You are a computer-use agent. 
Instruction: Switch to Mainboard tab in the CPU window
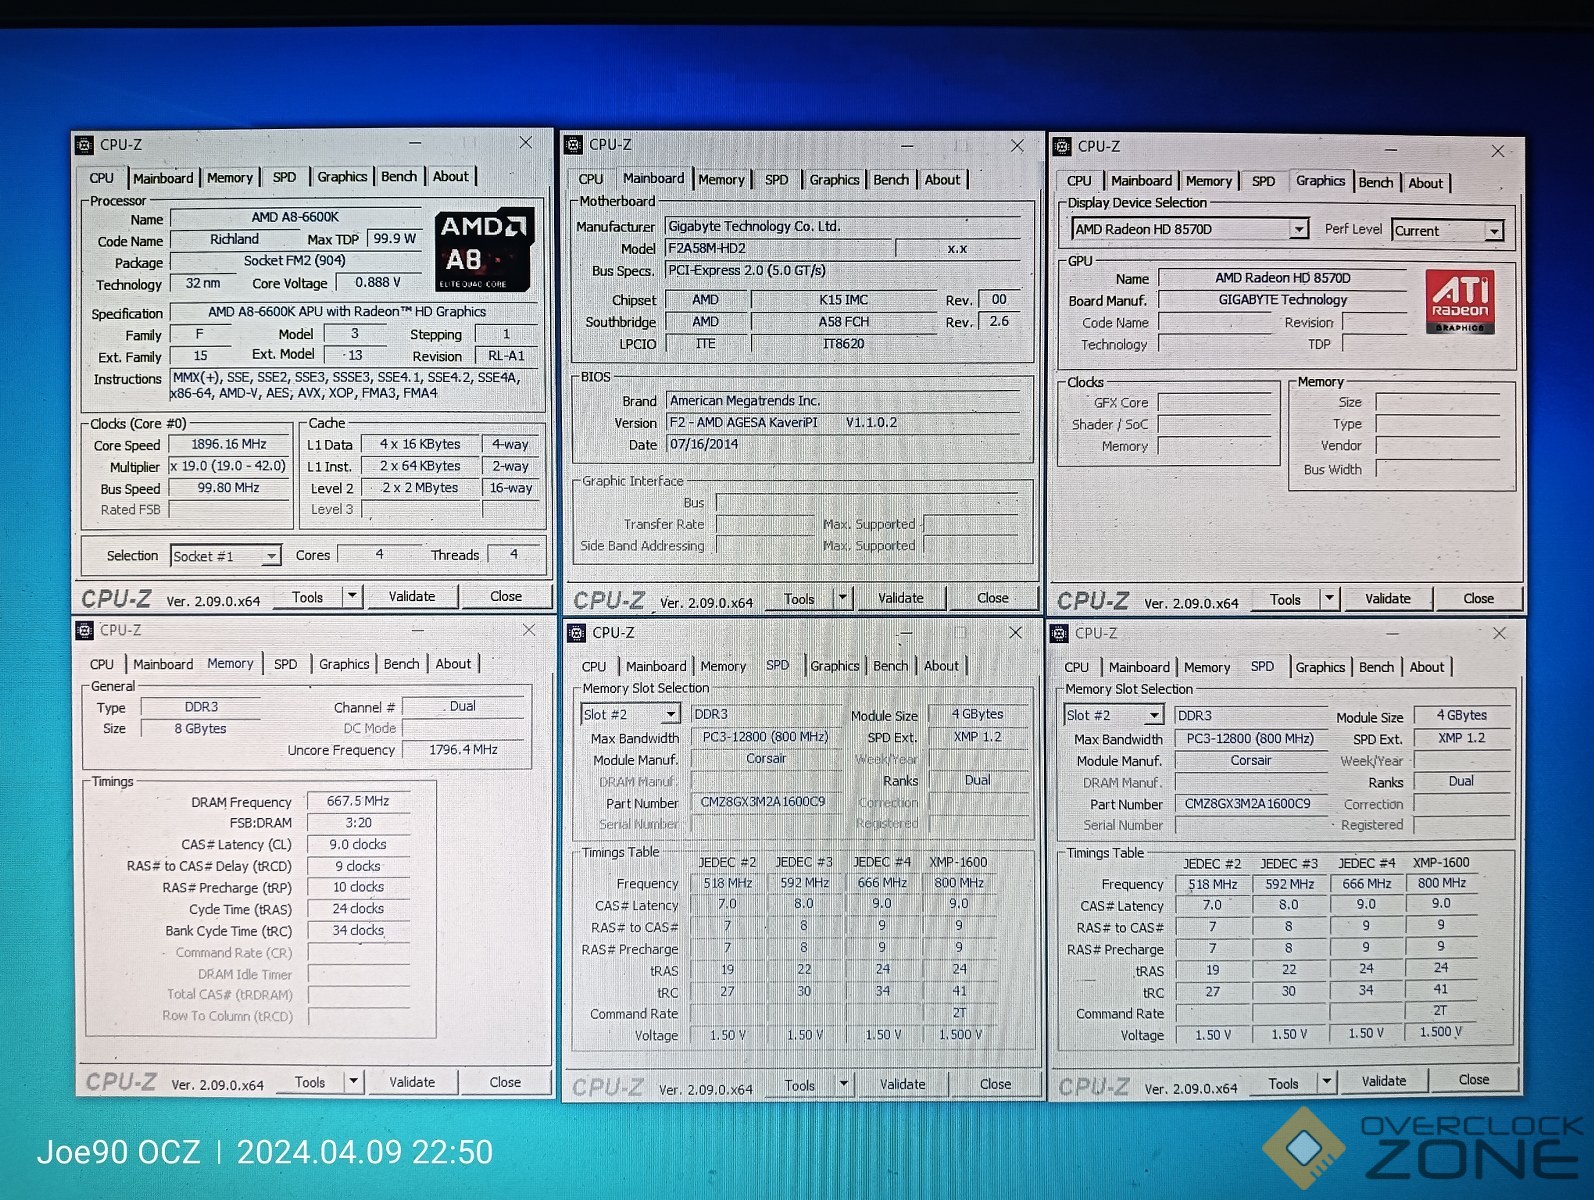(163, 178)
